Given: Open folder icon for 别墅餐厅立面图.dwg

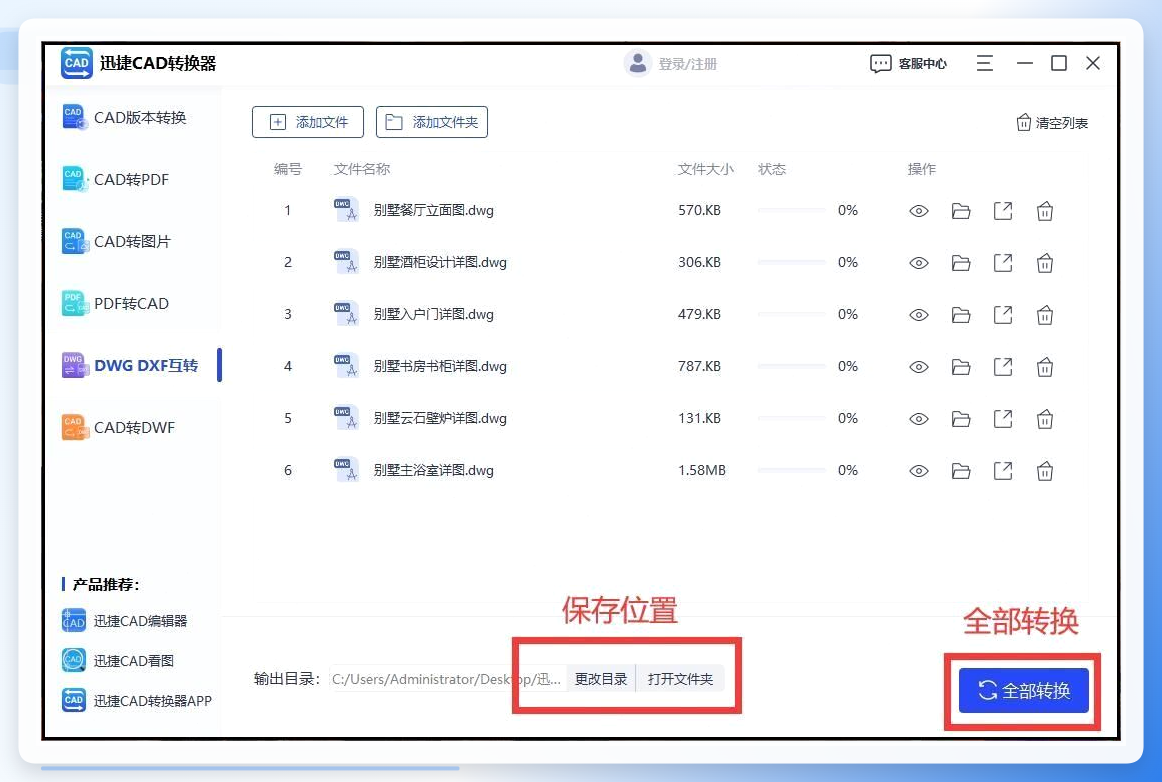Looking at the screenshot, I should [x=961, y=211].
